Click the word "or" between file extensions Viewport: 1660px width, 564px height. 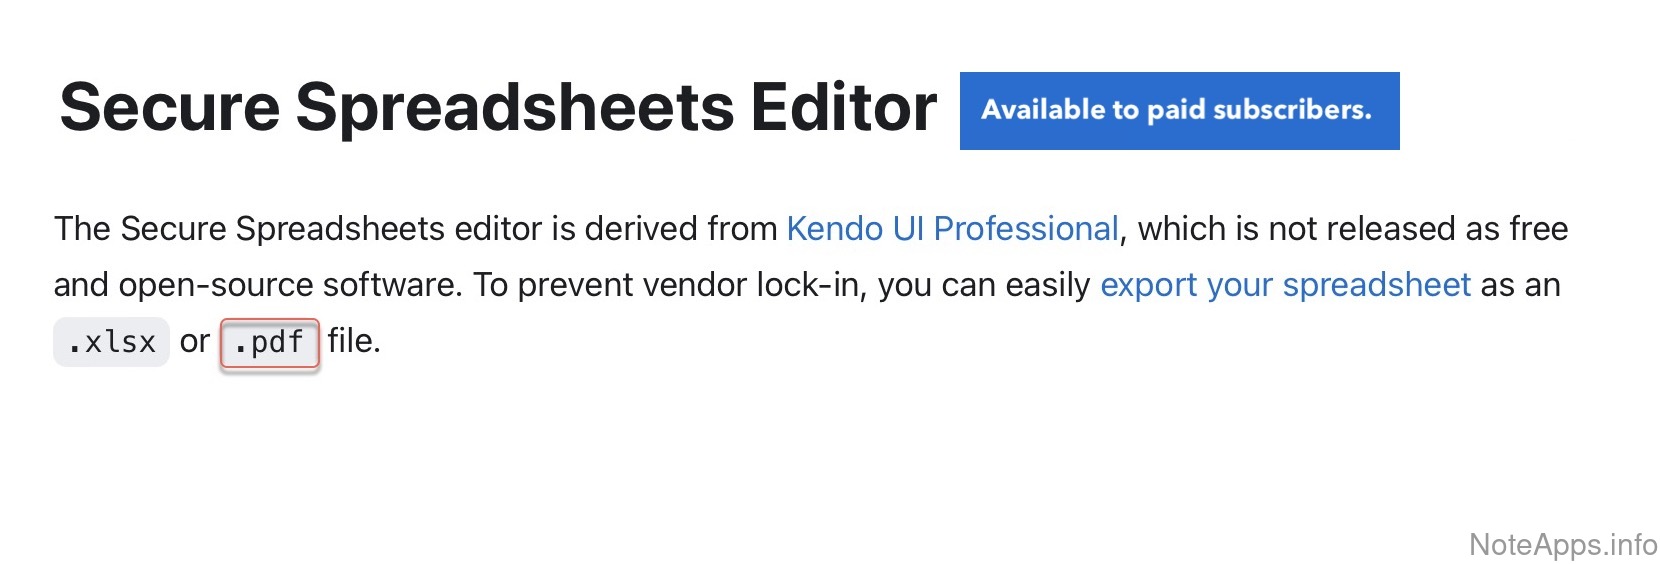pos(195,342)
